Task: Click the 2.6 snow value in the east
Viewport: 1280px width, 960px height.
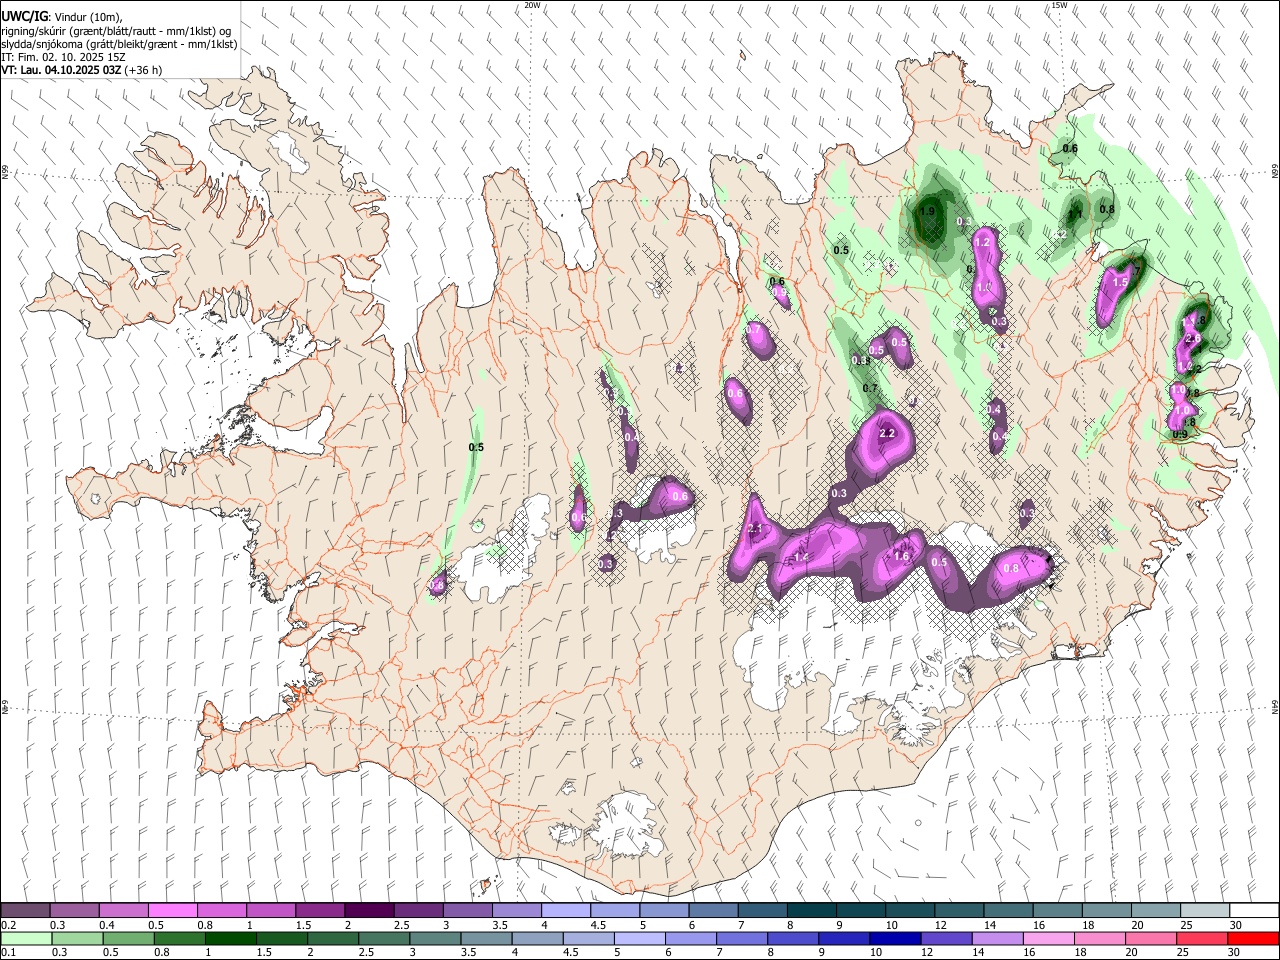Action: (1192, 339)
